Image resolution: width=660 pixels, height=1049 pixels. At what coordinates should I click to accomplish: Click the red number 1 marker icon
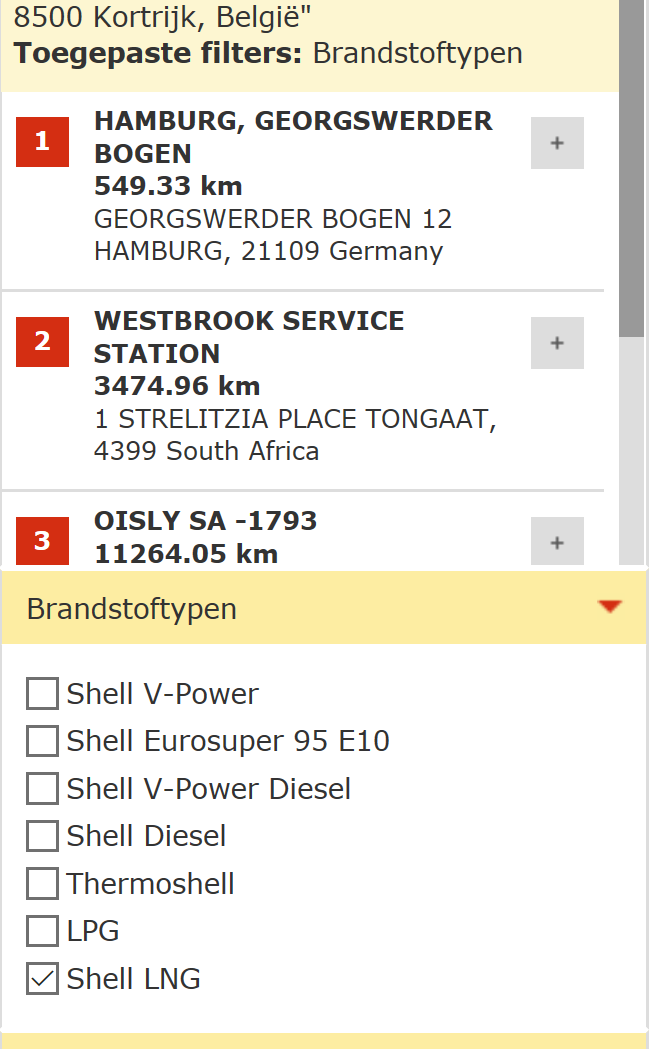tap(42, 142)
